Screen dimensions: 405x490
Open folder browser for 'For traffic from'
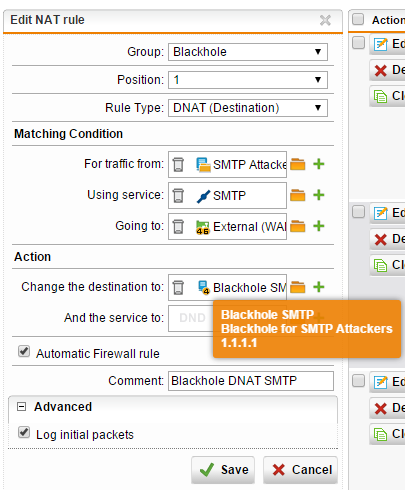[x=298, y=164]
